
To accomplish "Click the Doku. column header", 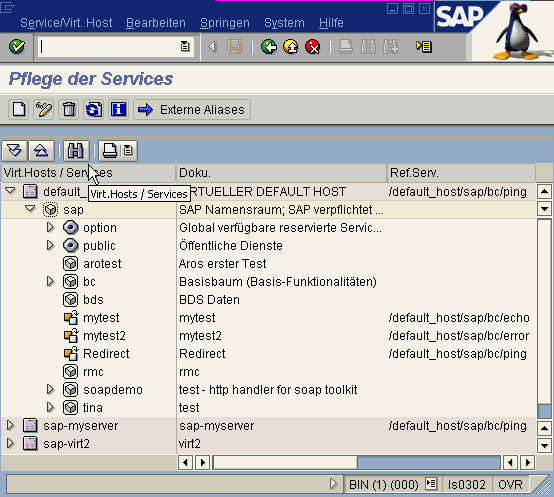I will [x=282, y=173].
